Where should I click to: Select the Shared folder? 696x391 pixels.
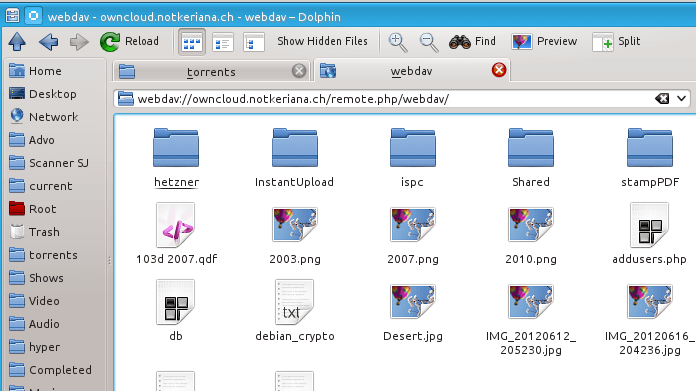pyautogui.click(x=531, y=158)
